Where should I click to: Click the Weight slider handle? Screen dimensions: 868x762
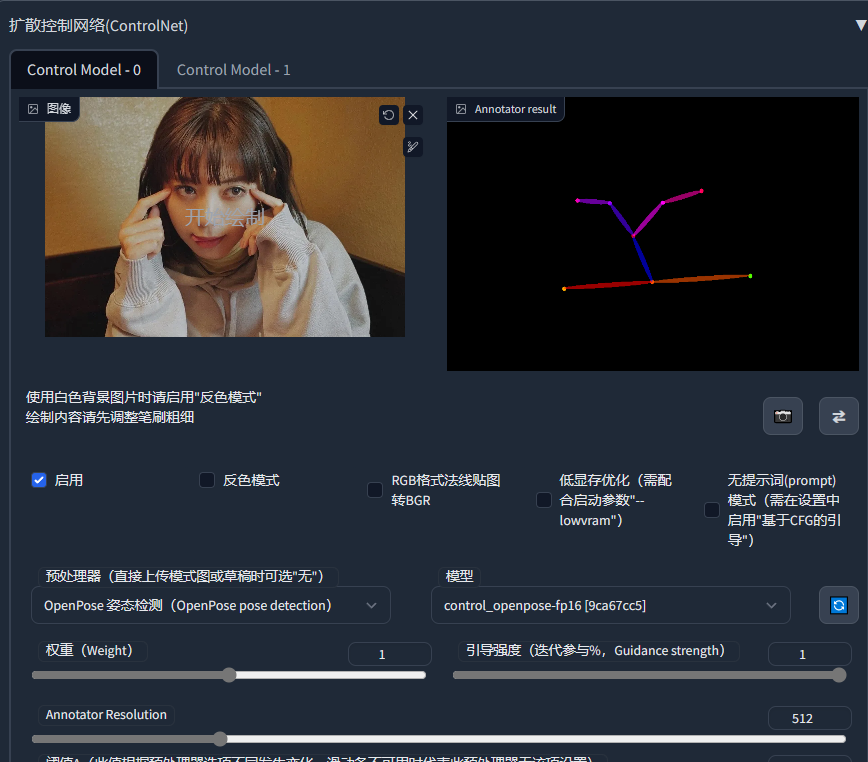click(x=229, y=675)
